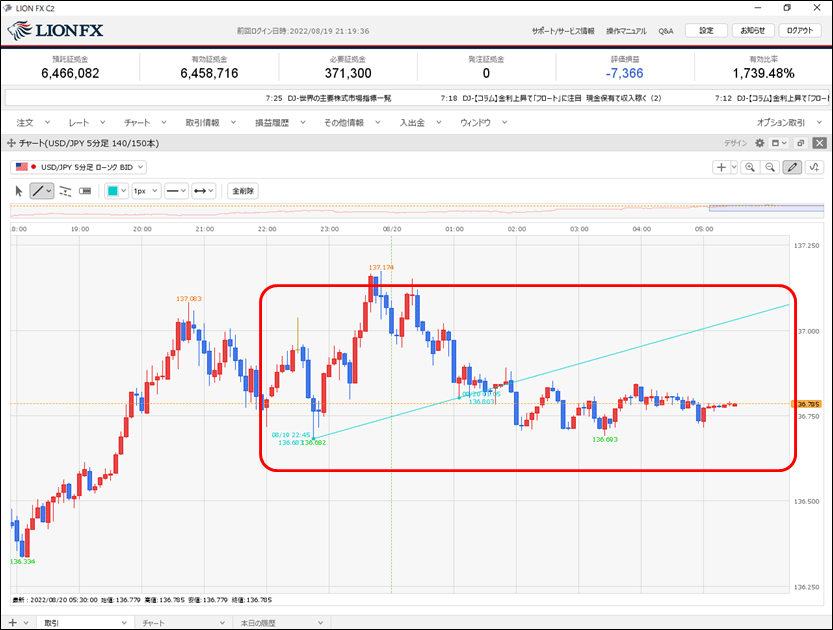Click the 必要証拠金 value 371,300
The image size is (833, 630).
point(348,73)
